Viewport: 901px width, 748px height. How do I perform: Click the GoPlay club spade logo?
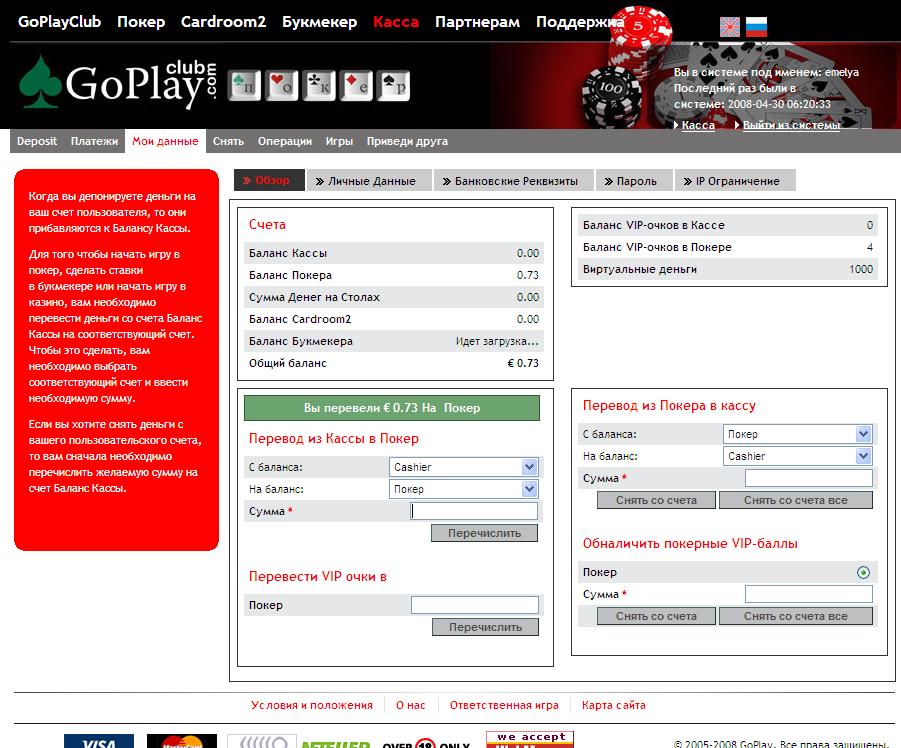(x=118, y=84)
